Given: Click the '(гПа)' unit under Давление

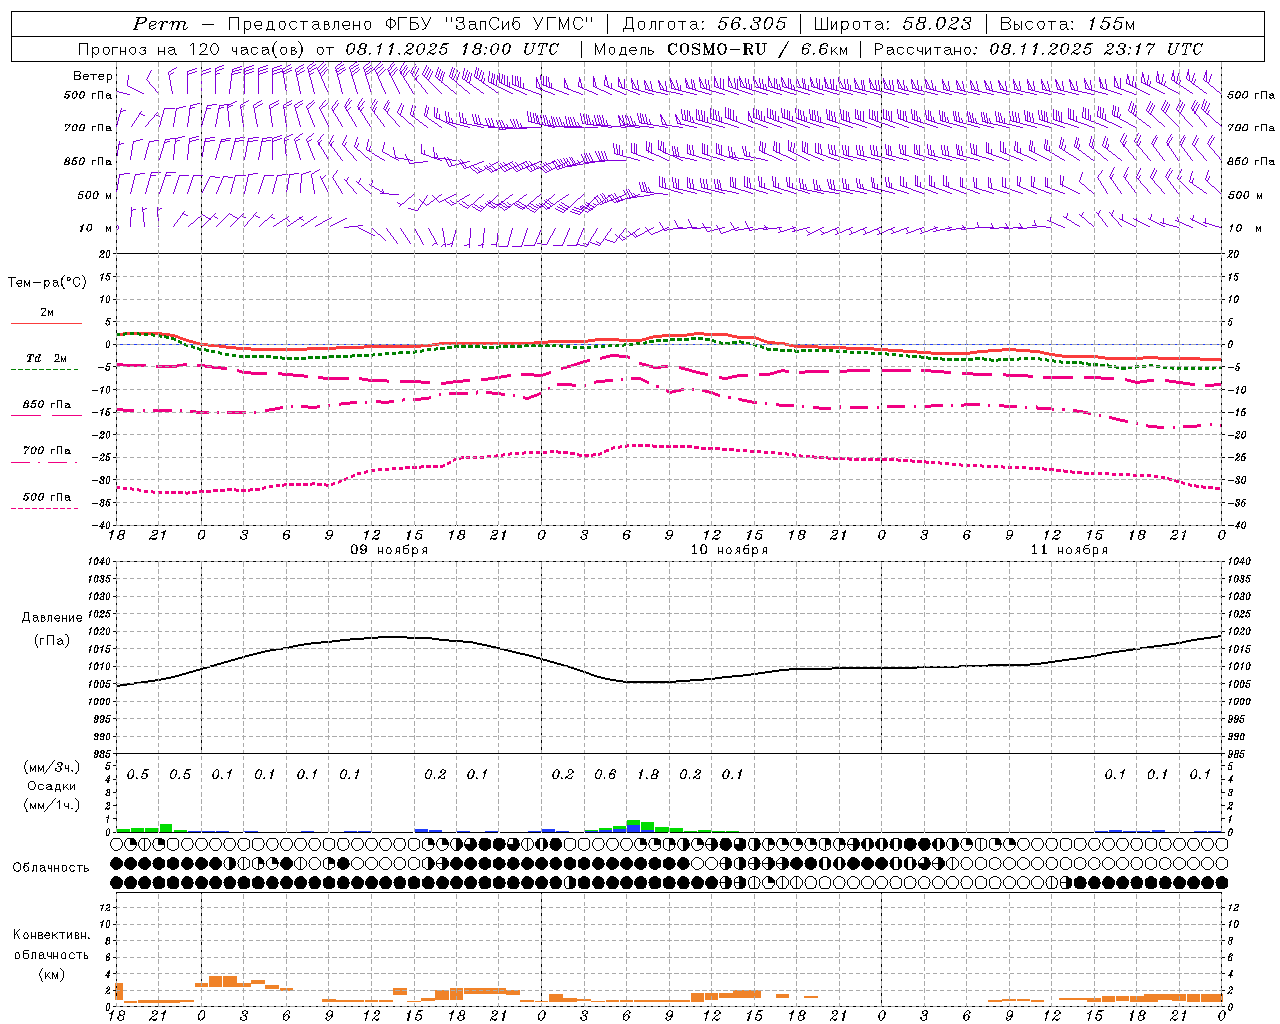Looking at the screenshot, I should (x=52, y=641).
